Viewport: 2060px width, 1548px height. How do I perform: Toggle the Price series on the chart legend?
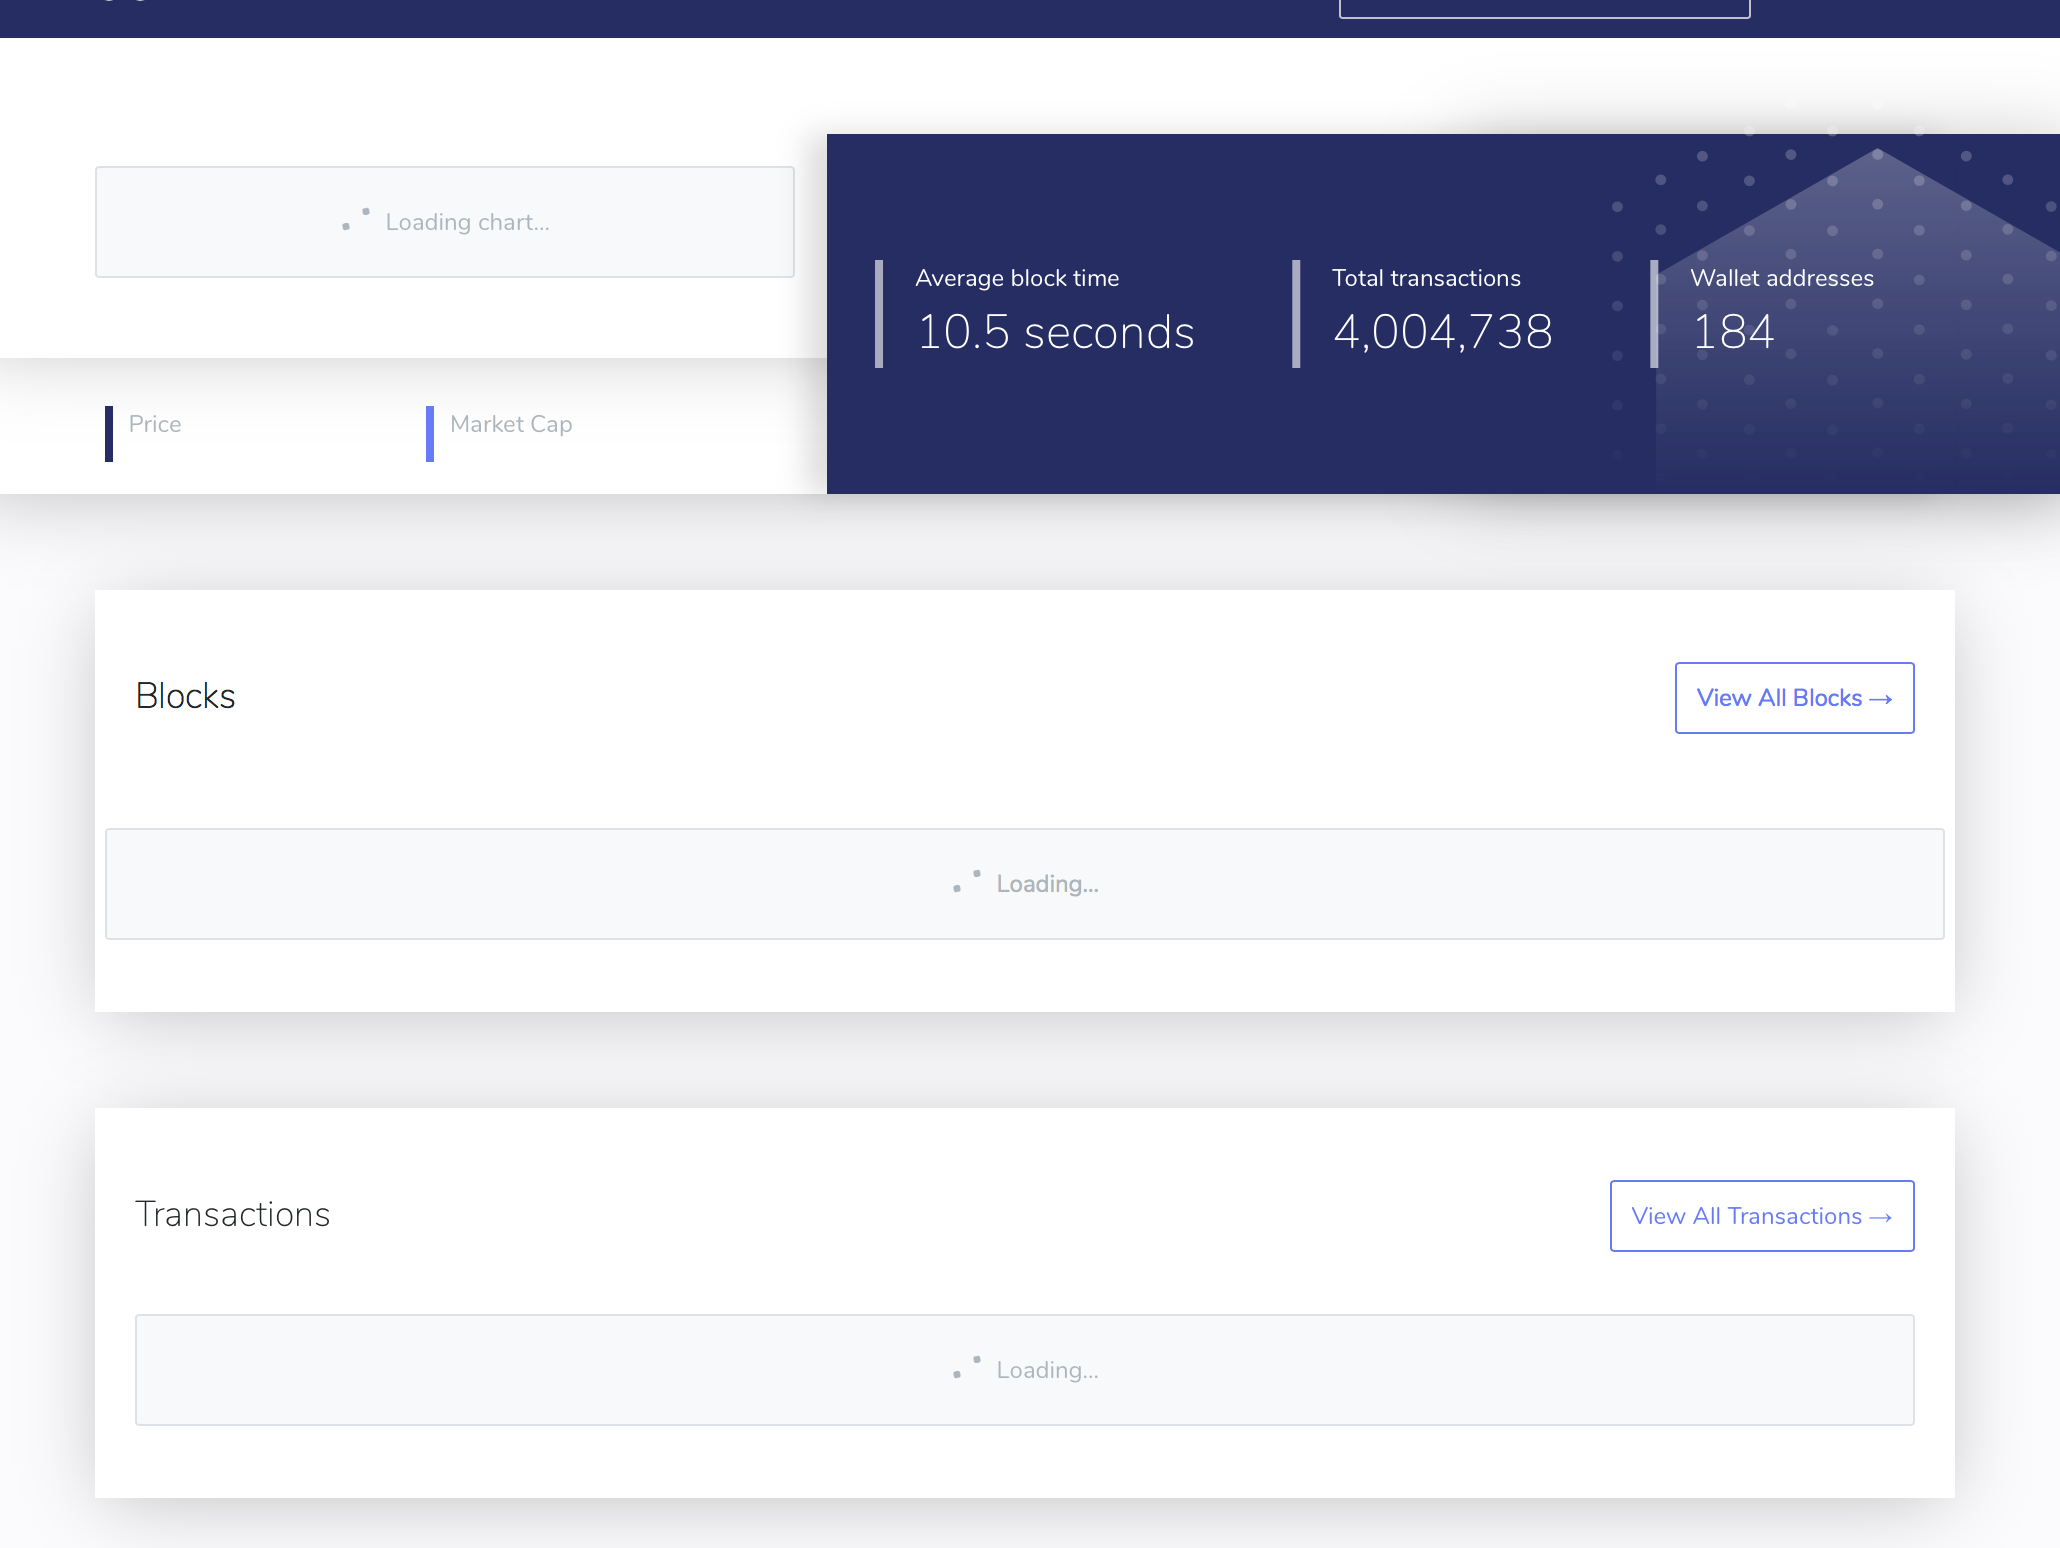tap(155, 424)
